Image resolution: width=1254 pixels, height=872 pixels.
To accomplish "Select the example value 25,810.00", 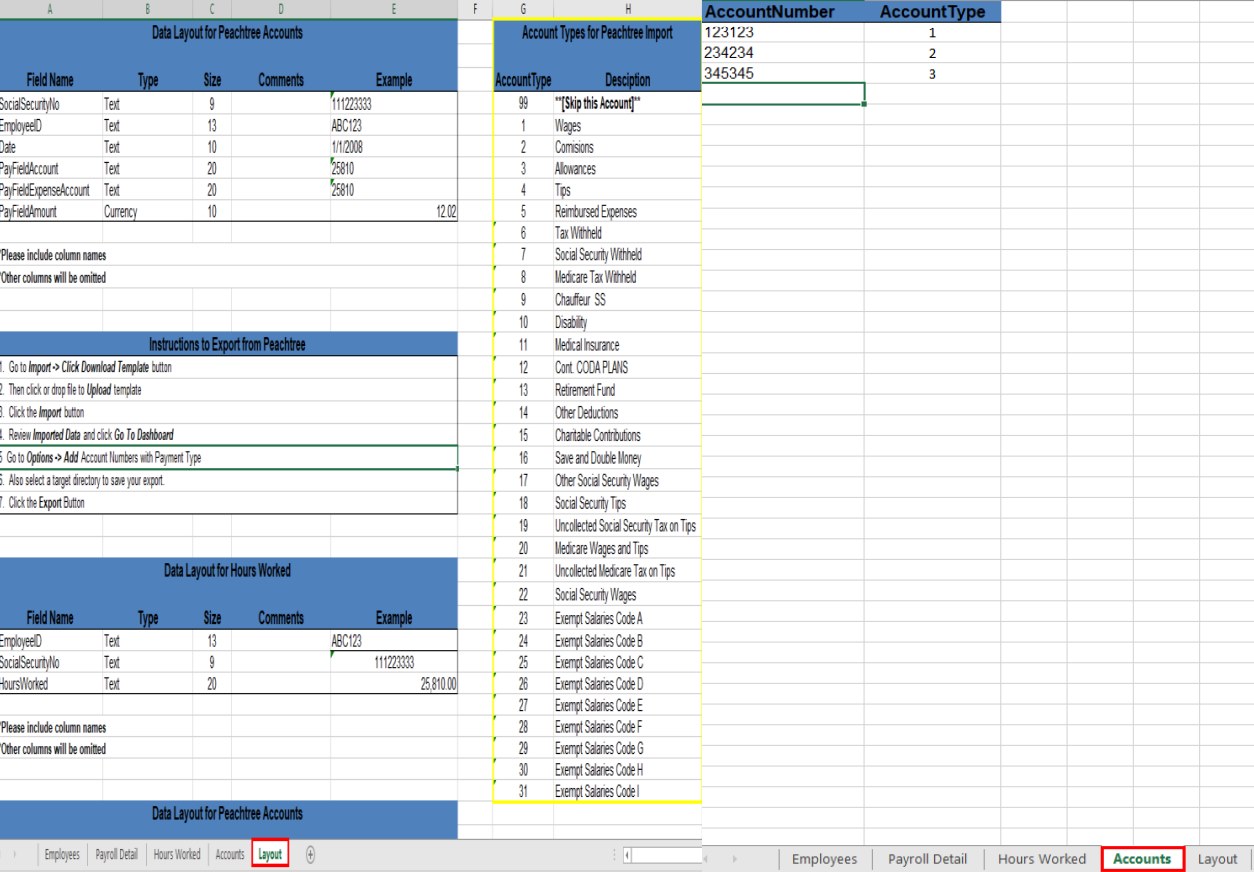I will point(394,685).
